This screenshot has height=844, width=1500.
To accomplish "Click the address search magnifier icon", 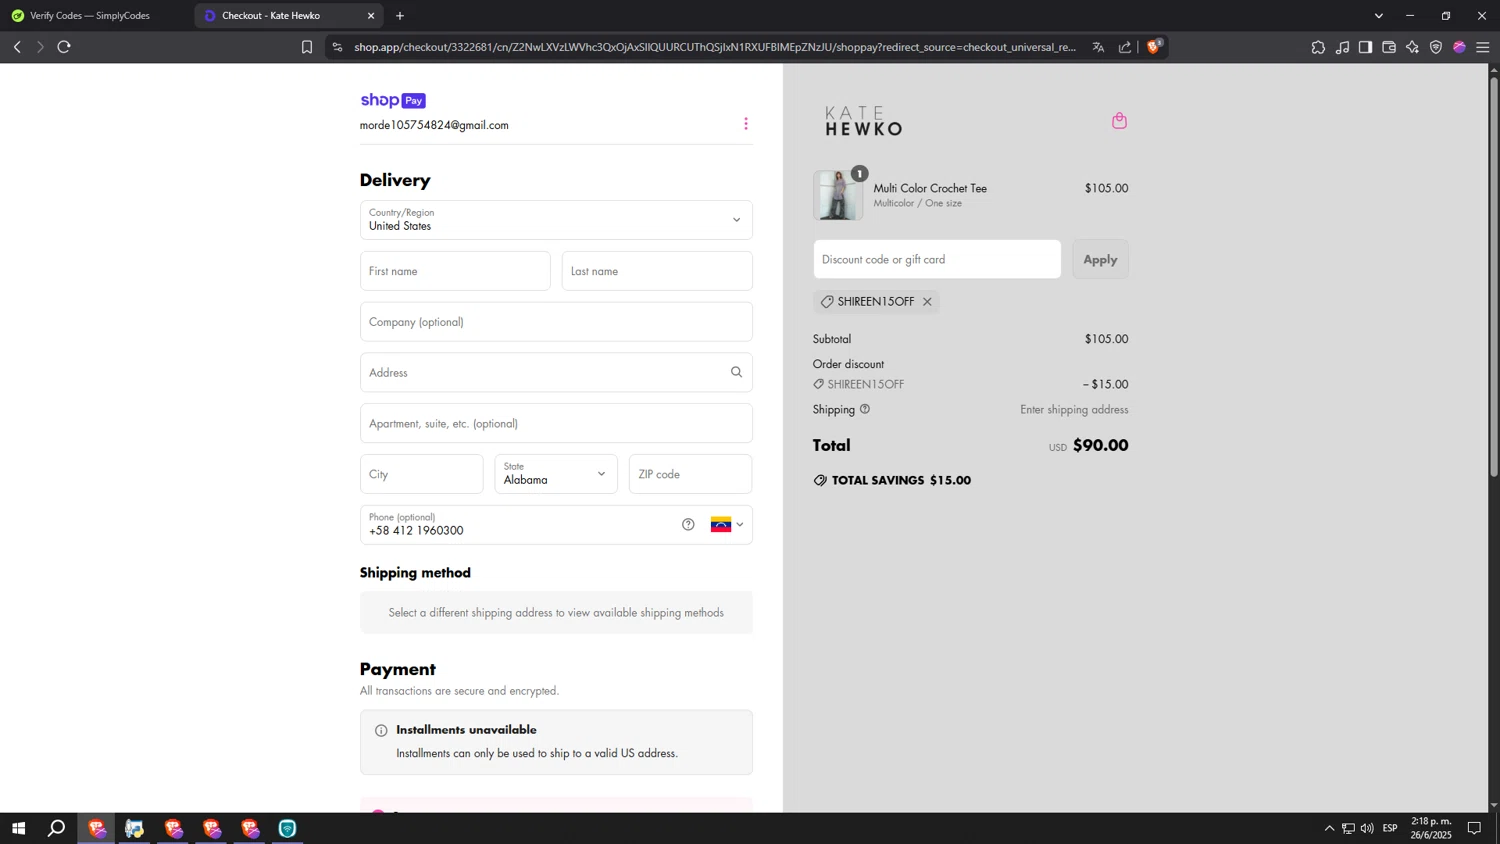I will pos(737,372).
